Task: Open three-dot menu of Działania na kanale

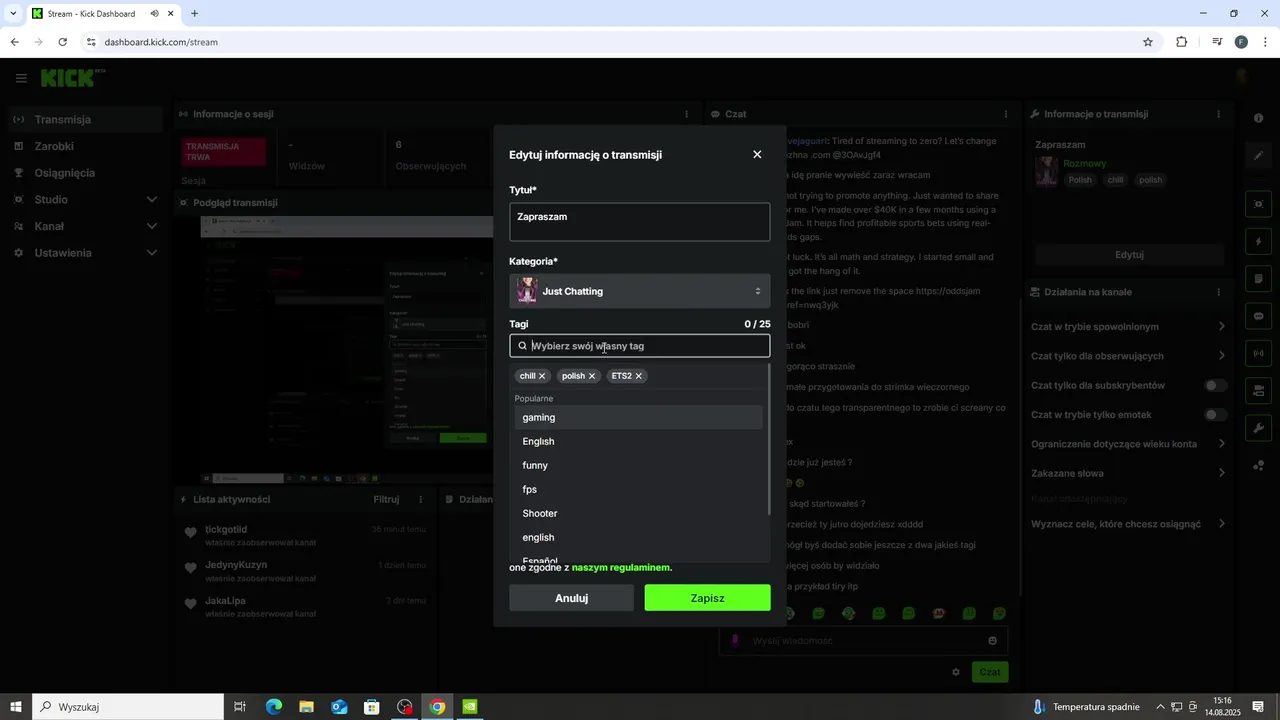Action: (x=1218, y=292)
